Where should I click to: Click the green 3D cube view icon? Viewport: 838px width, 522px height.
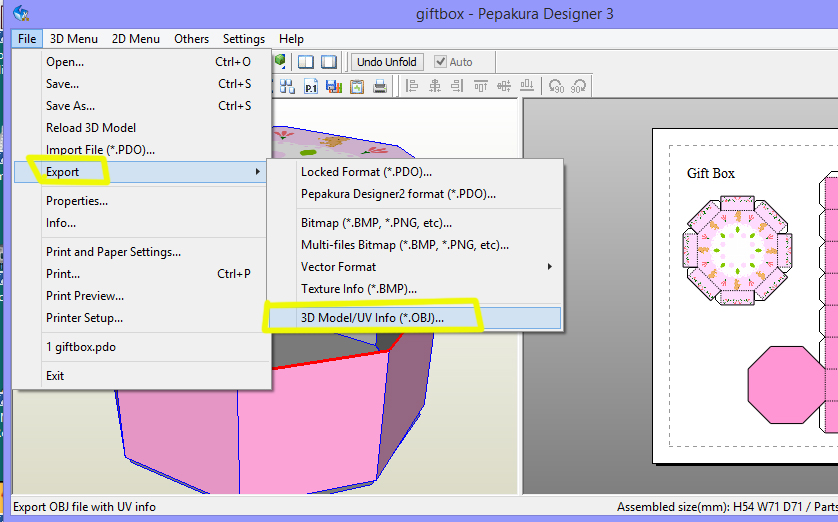pyautogui.click(x=280, y=60)
